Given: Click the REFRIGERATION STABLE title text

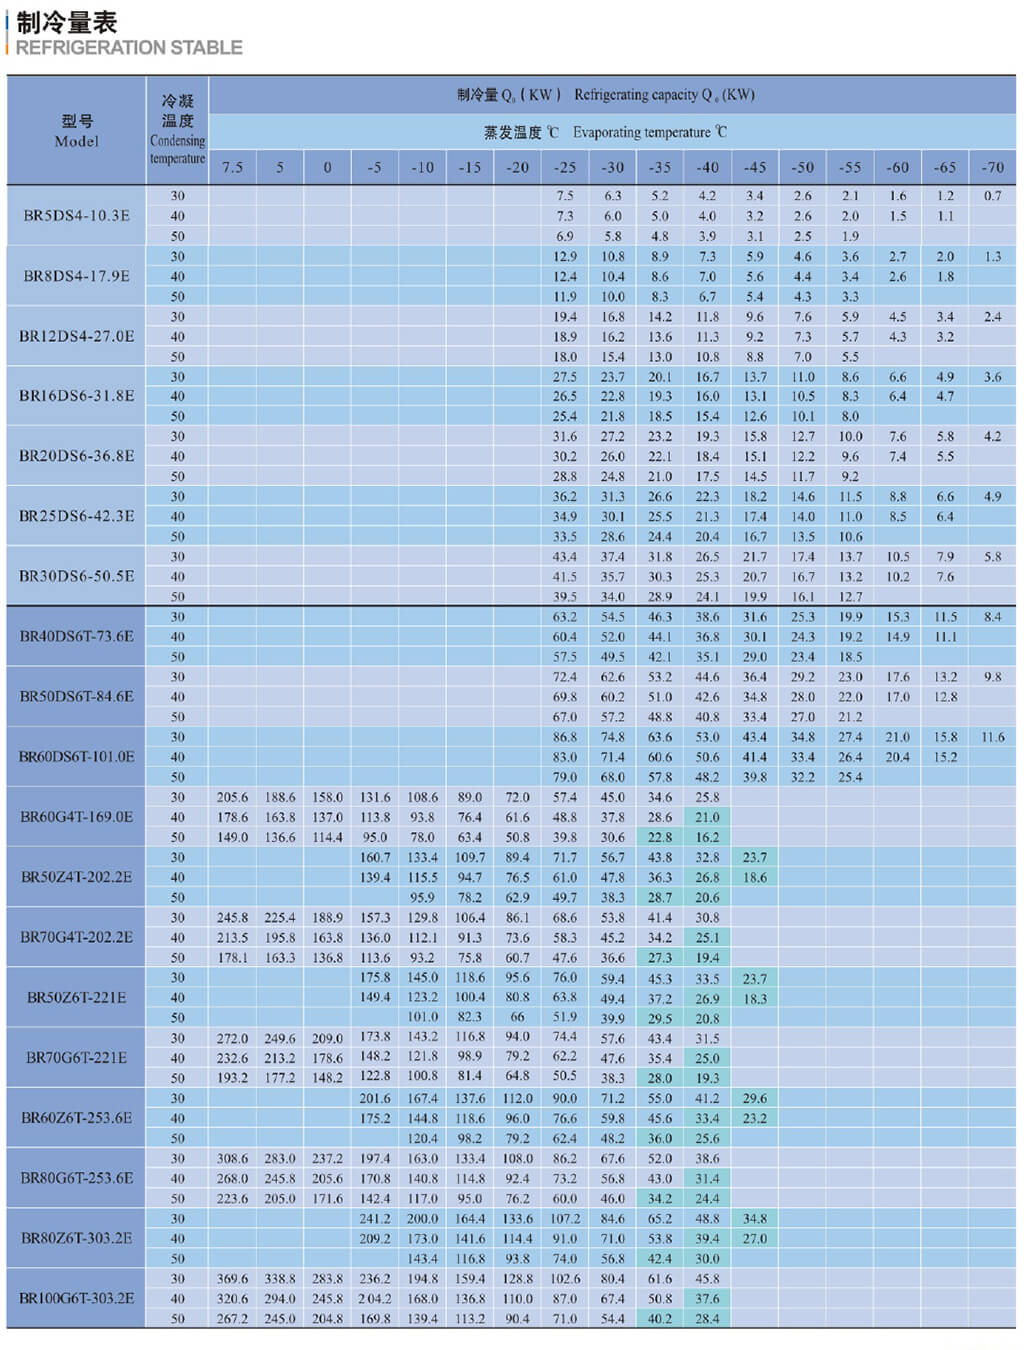Looking at the screenshot, I should (129, 48).
